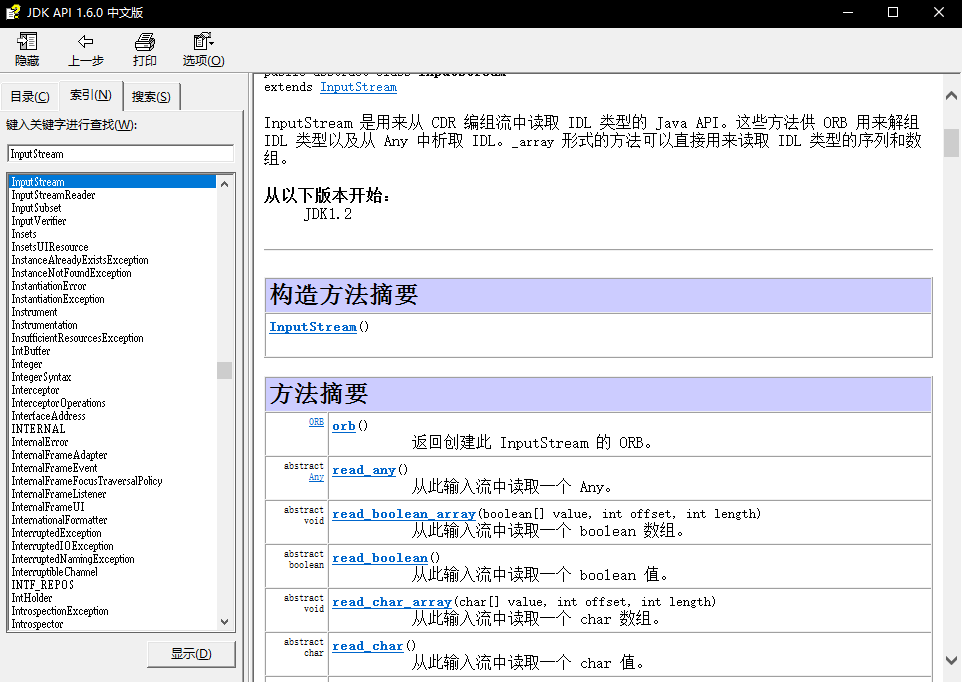962x682 pixels.
Task: Pick InterfaceAddress in the index list
Action: click(48, 416)
